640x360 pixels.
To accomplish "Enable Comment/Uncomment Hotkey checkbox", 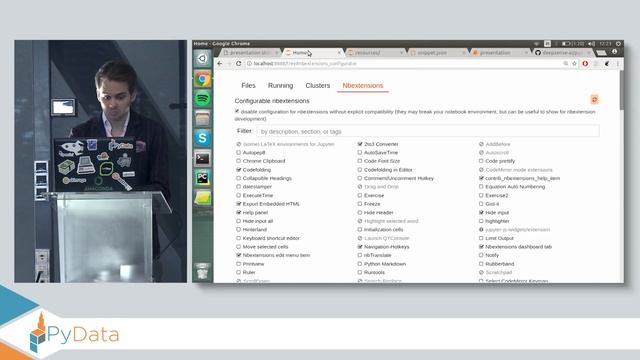I will (360, 178).
